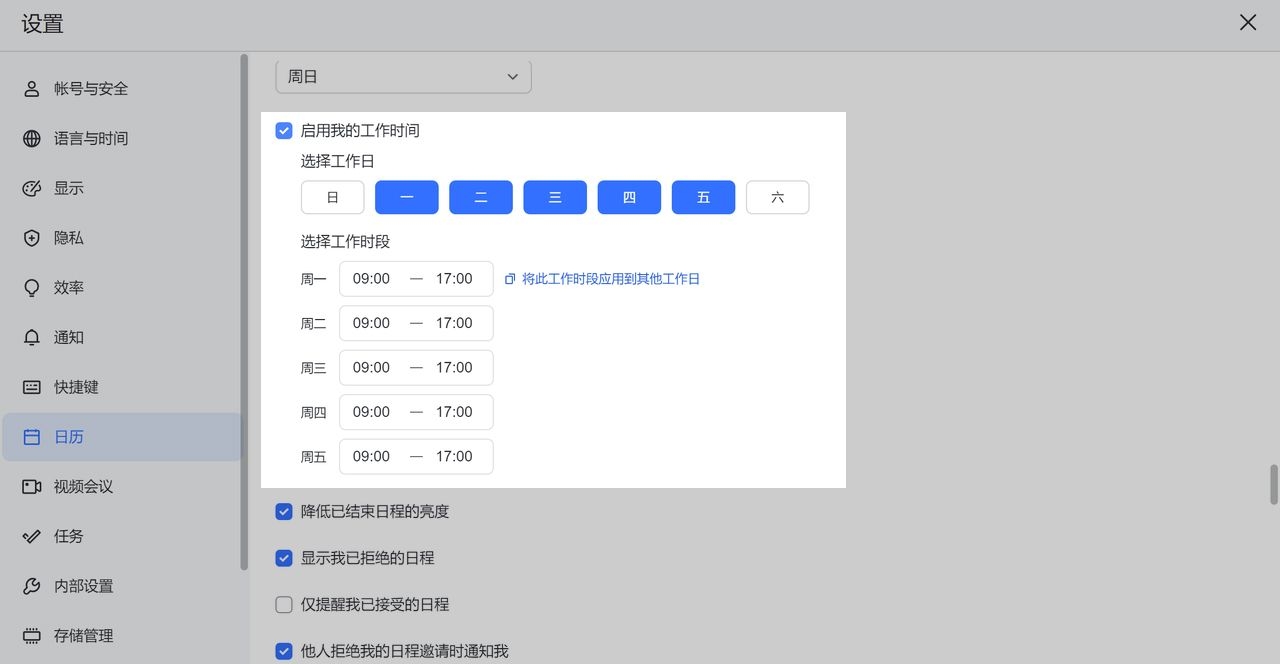Click the copy icon beside 将此工作时段应用到其他工作日

click(x=510, y=279)
